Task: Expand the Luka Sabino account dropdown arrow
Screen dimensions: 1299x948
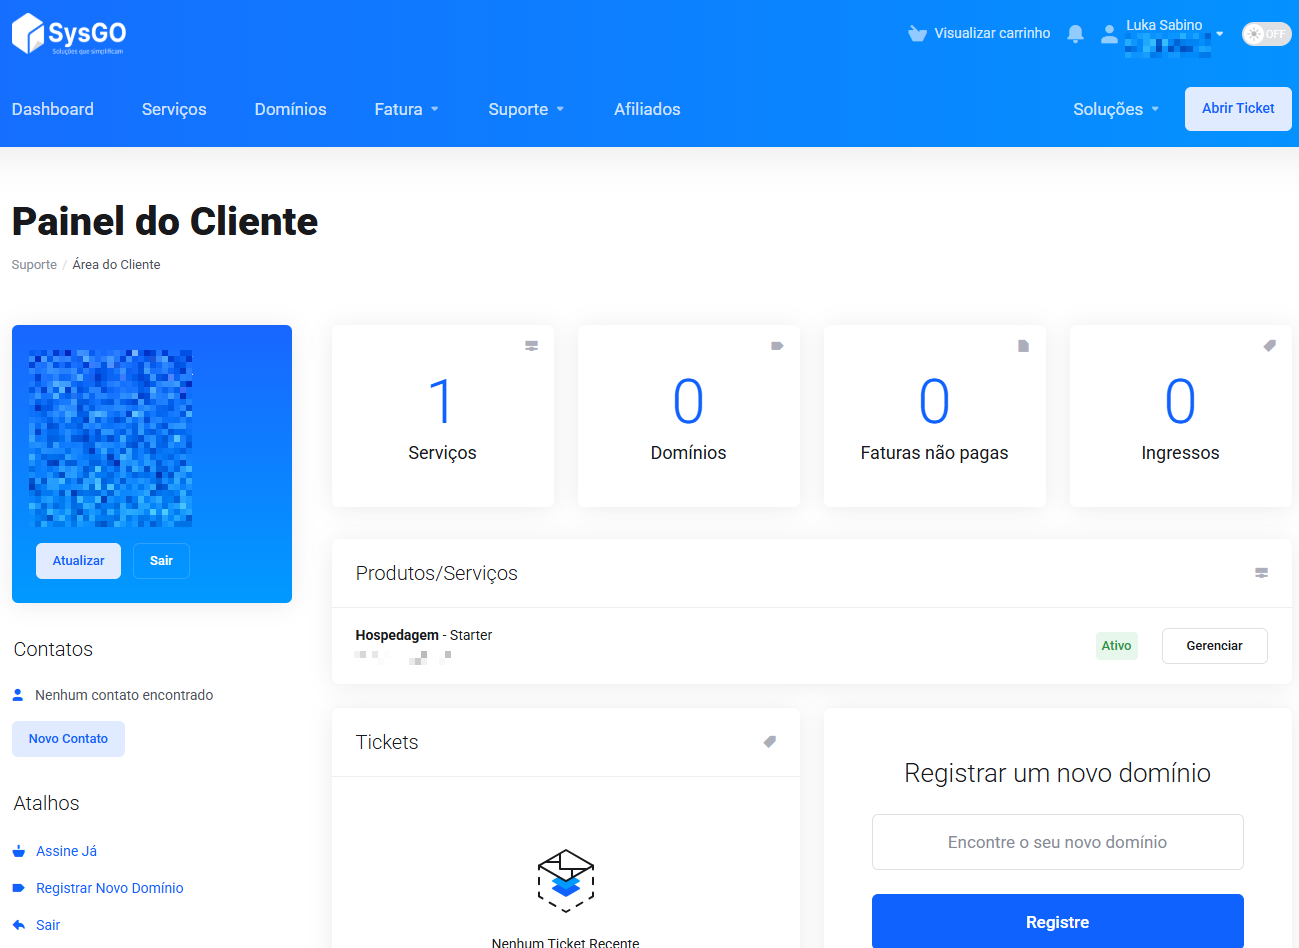Action: point(1220,34)
